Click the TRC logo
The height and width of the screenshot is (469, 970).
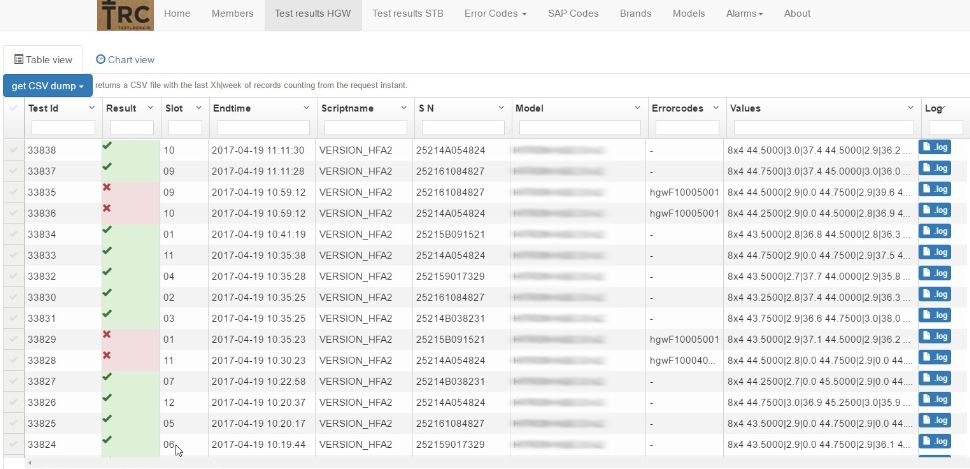[x=126, y=15]
